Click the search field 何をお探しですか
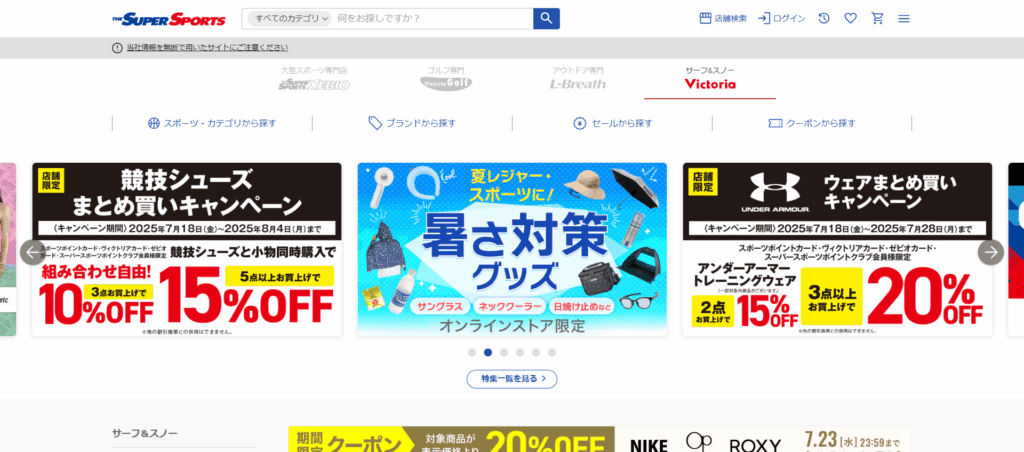 click(x=432, y=18)
